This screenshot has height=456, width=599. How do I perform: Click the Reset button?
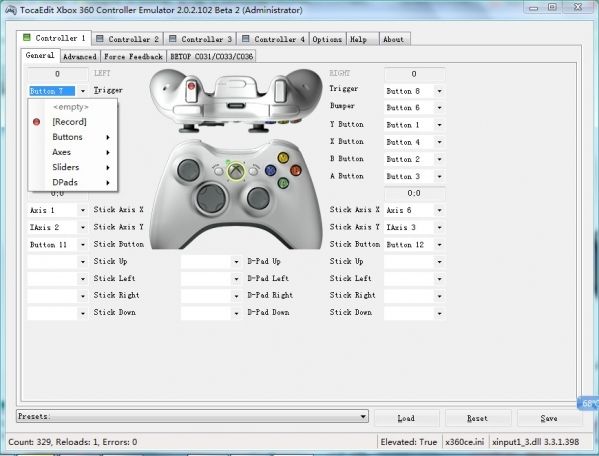(478, 418)
